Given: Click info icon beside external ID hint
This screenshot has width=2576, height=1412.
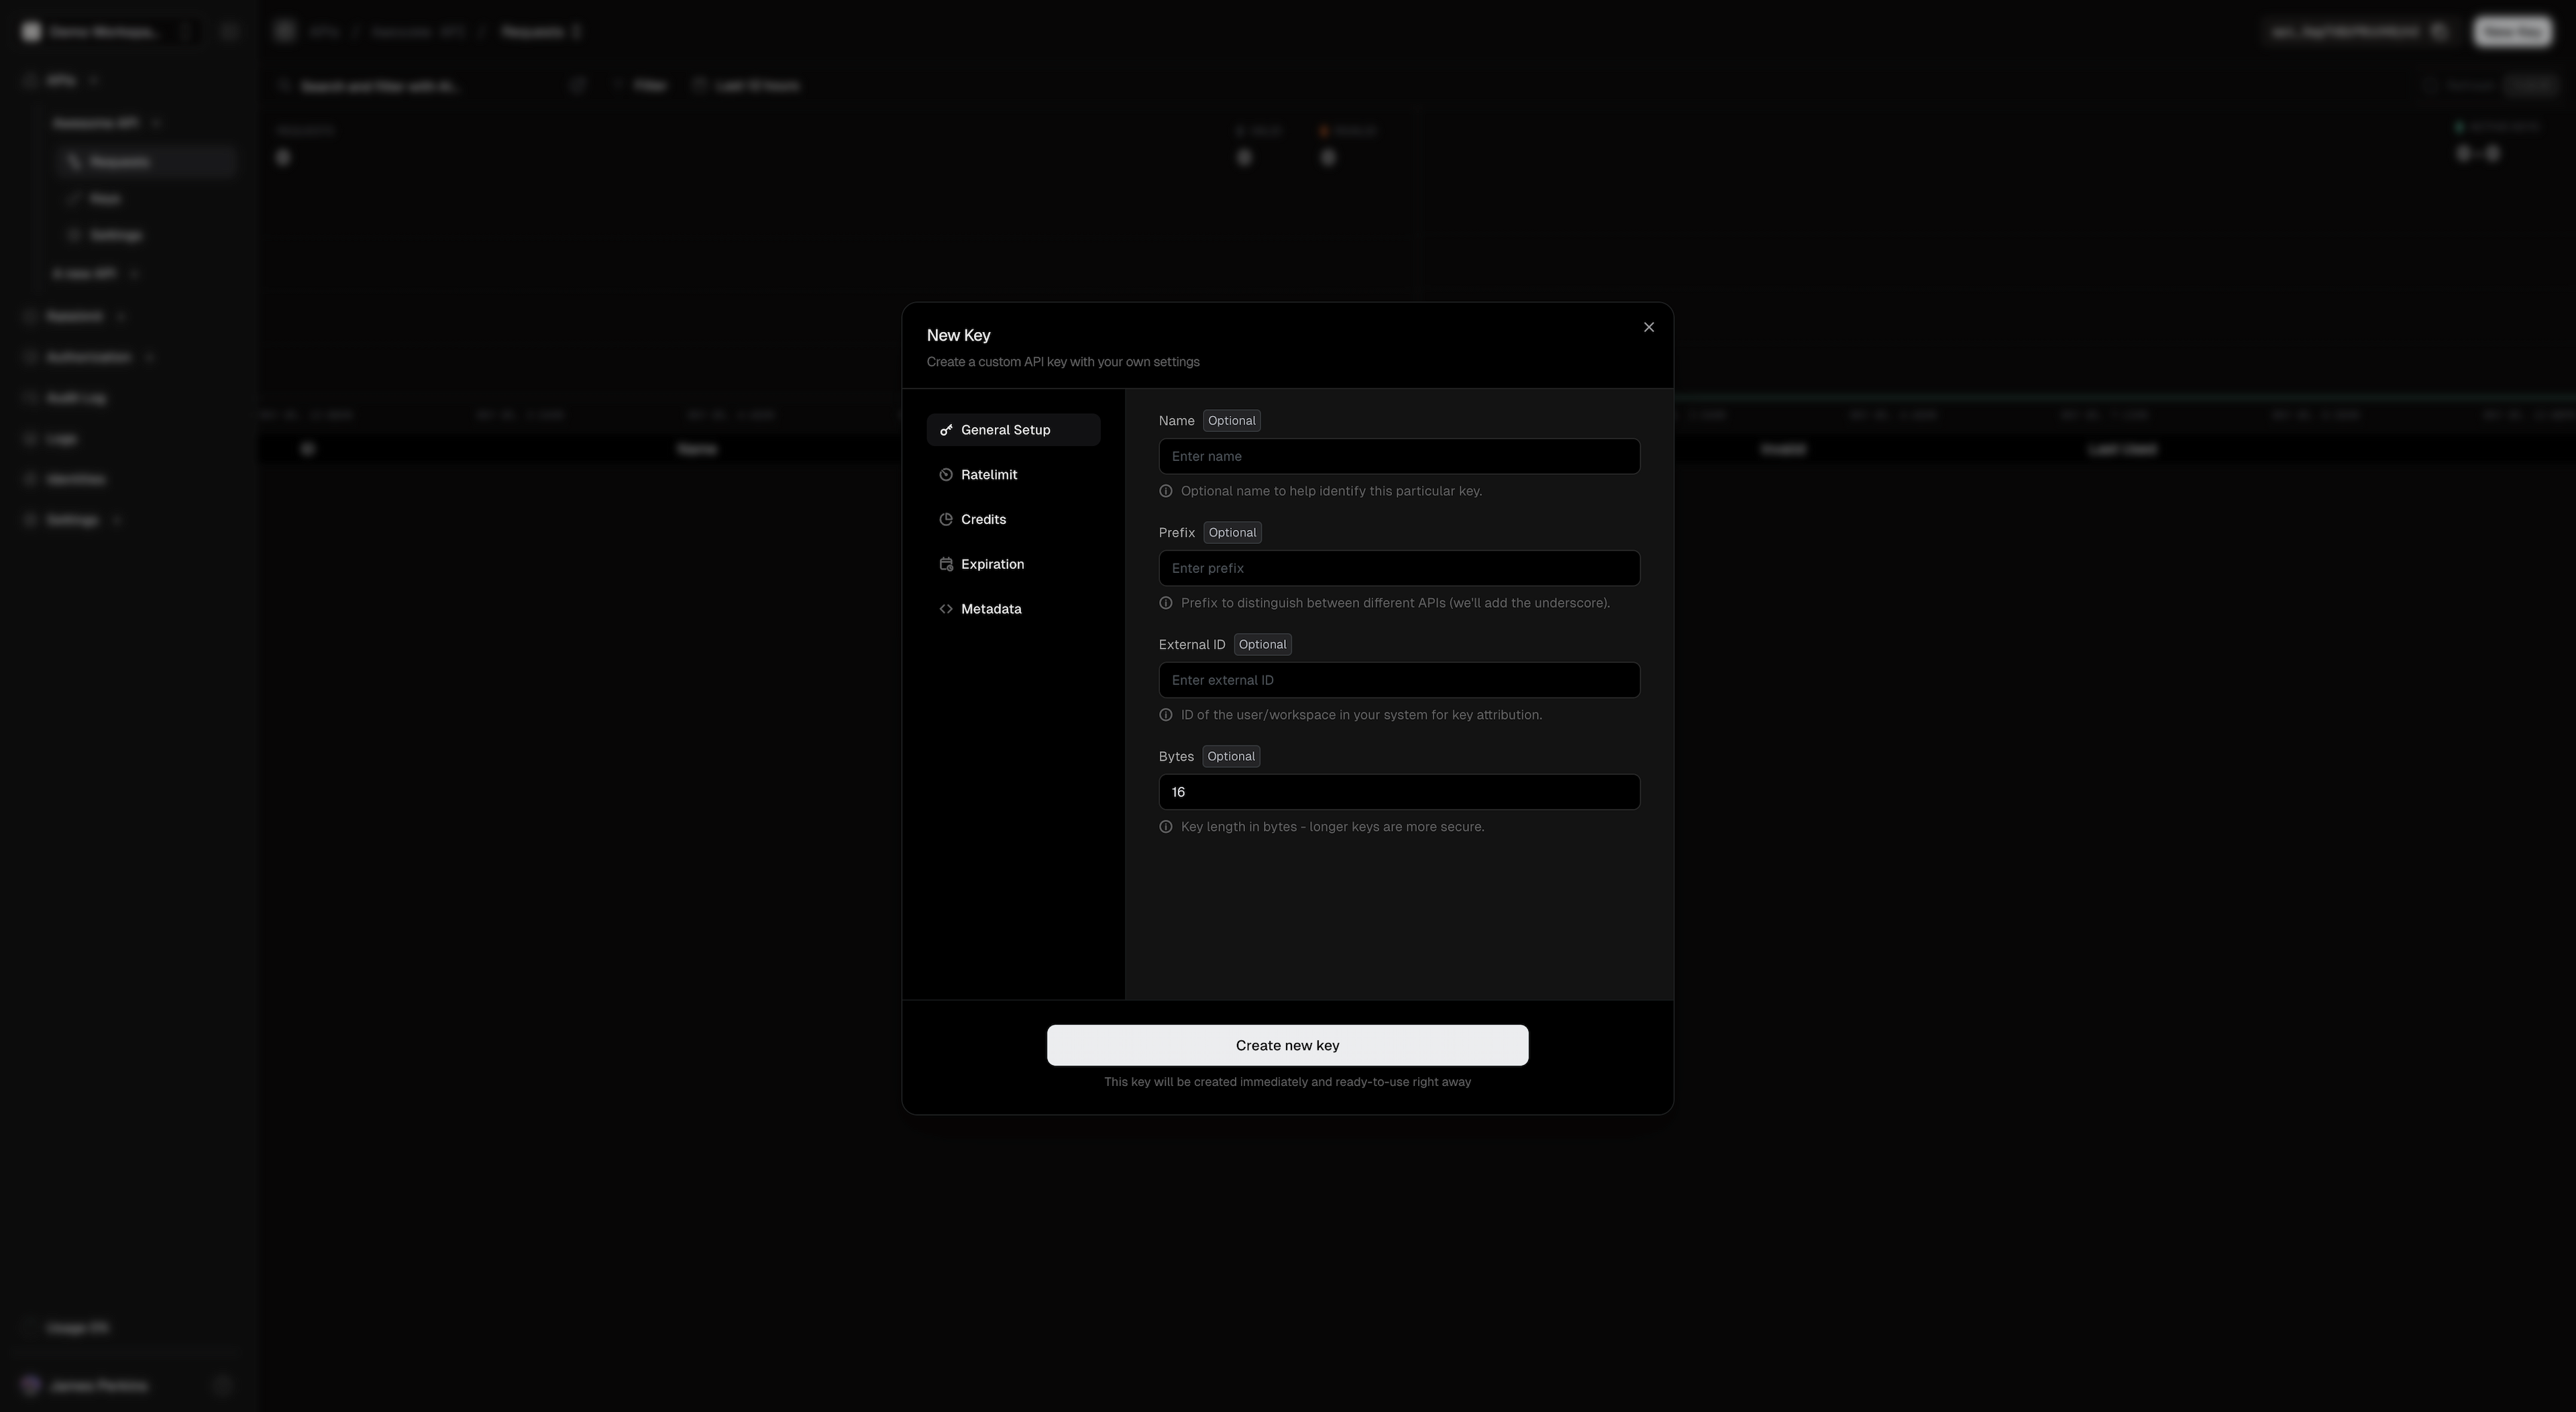Looking at the screenshot, I should click(x=1166, y=715).
